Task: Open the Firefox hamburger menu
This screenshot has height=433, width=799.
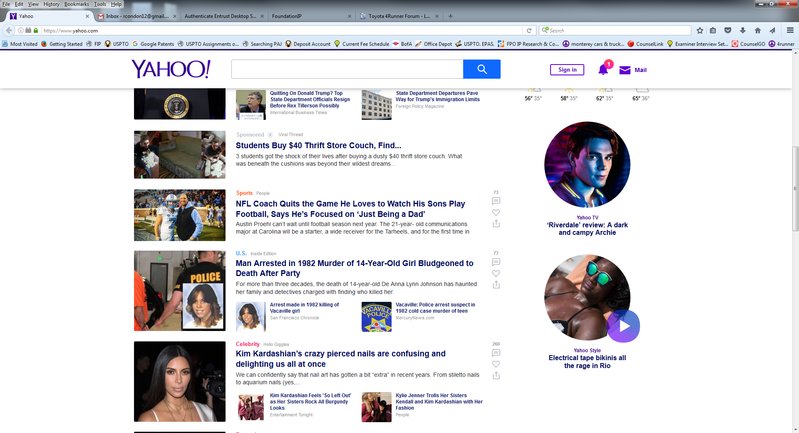Action: 790,31
